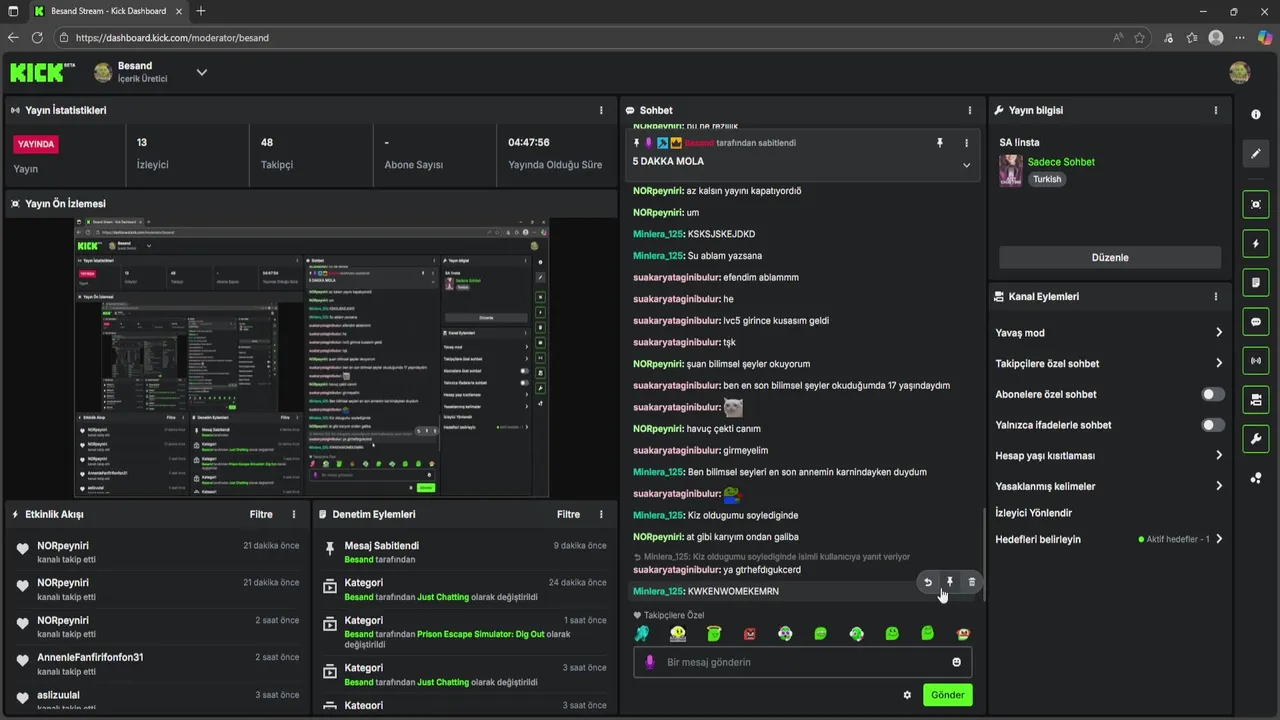Image resolution: width=1280 pixels, height=720 pixels.
Task: Click Sadece Sohbet category link
Action: point(1061,162)
